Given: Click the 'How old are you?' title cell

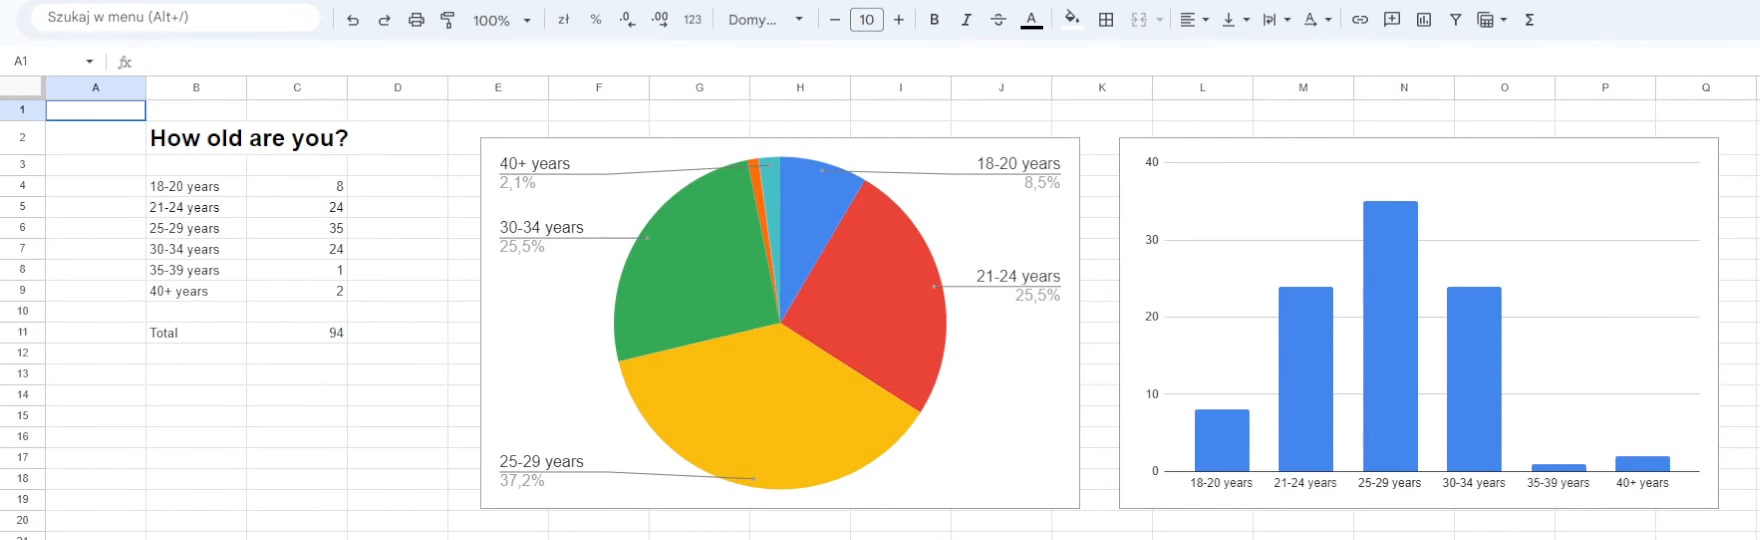Looking at the screenshot, I should tap(249, 138).
